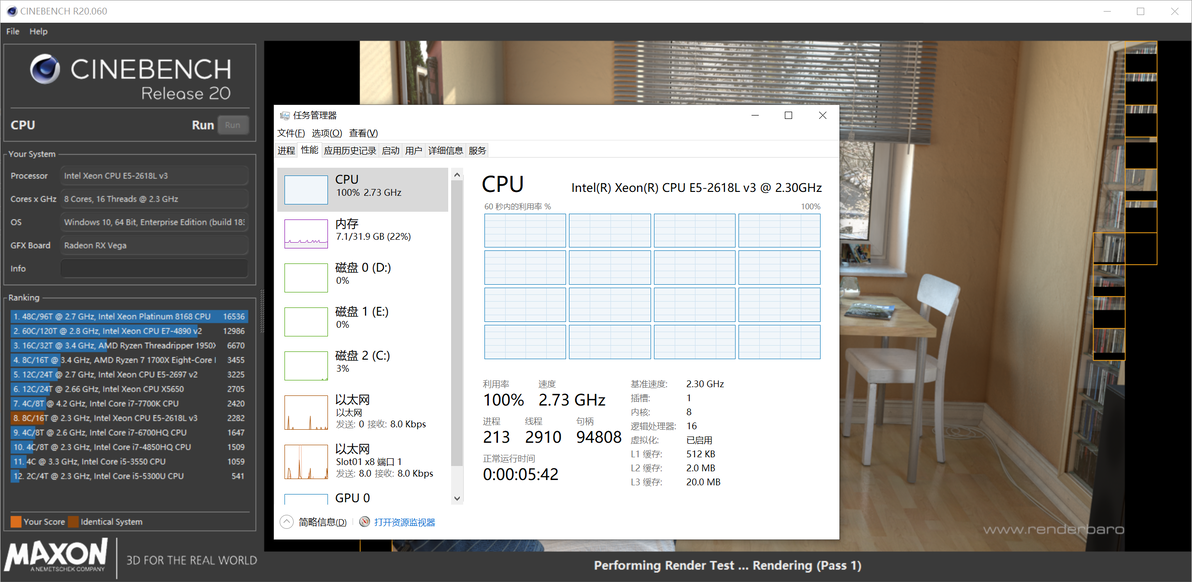The image size is (1192, 582).
Task: Click the OS field Windows 10
Action: pos(154,222)
